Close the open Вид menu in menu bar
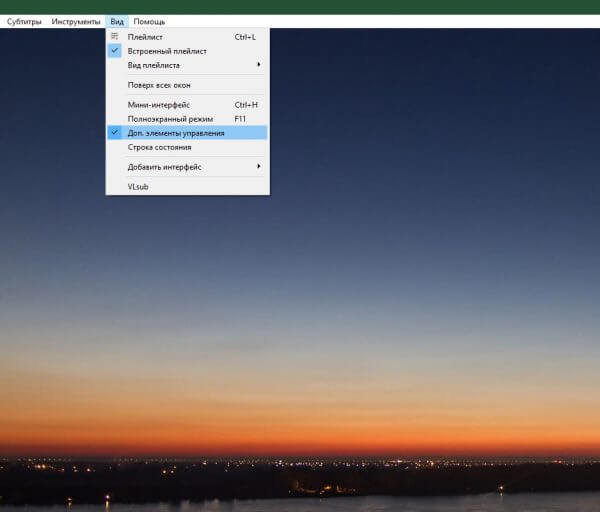 click(117, 21)
